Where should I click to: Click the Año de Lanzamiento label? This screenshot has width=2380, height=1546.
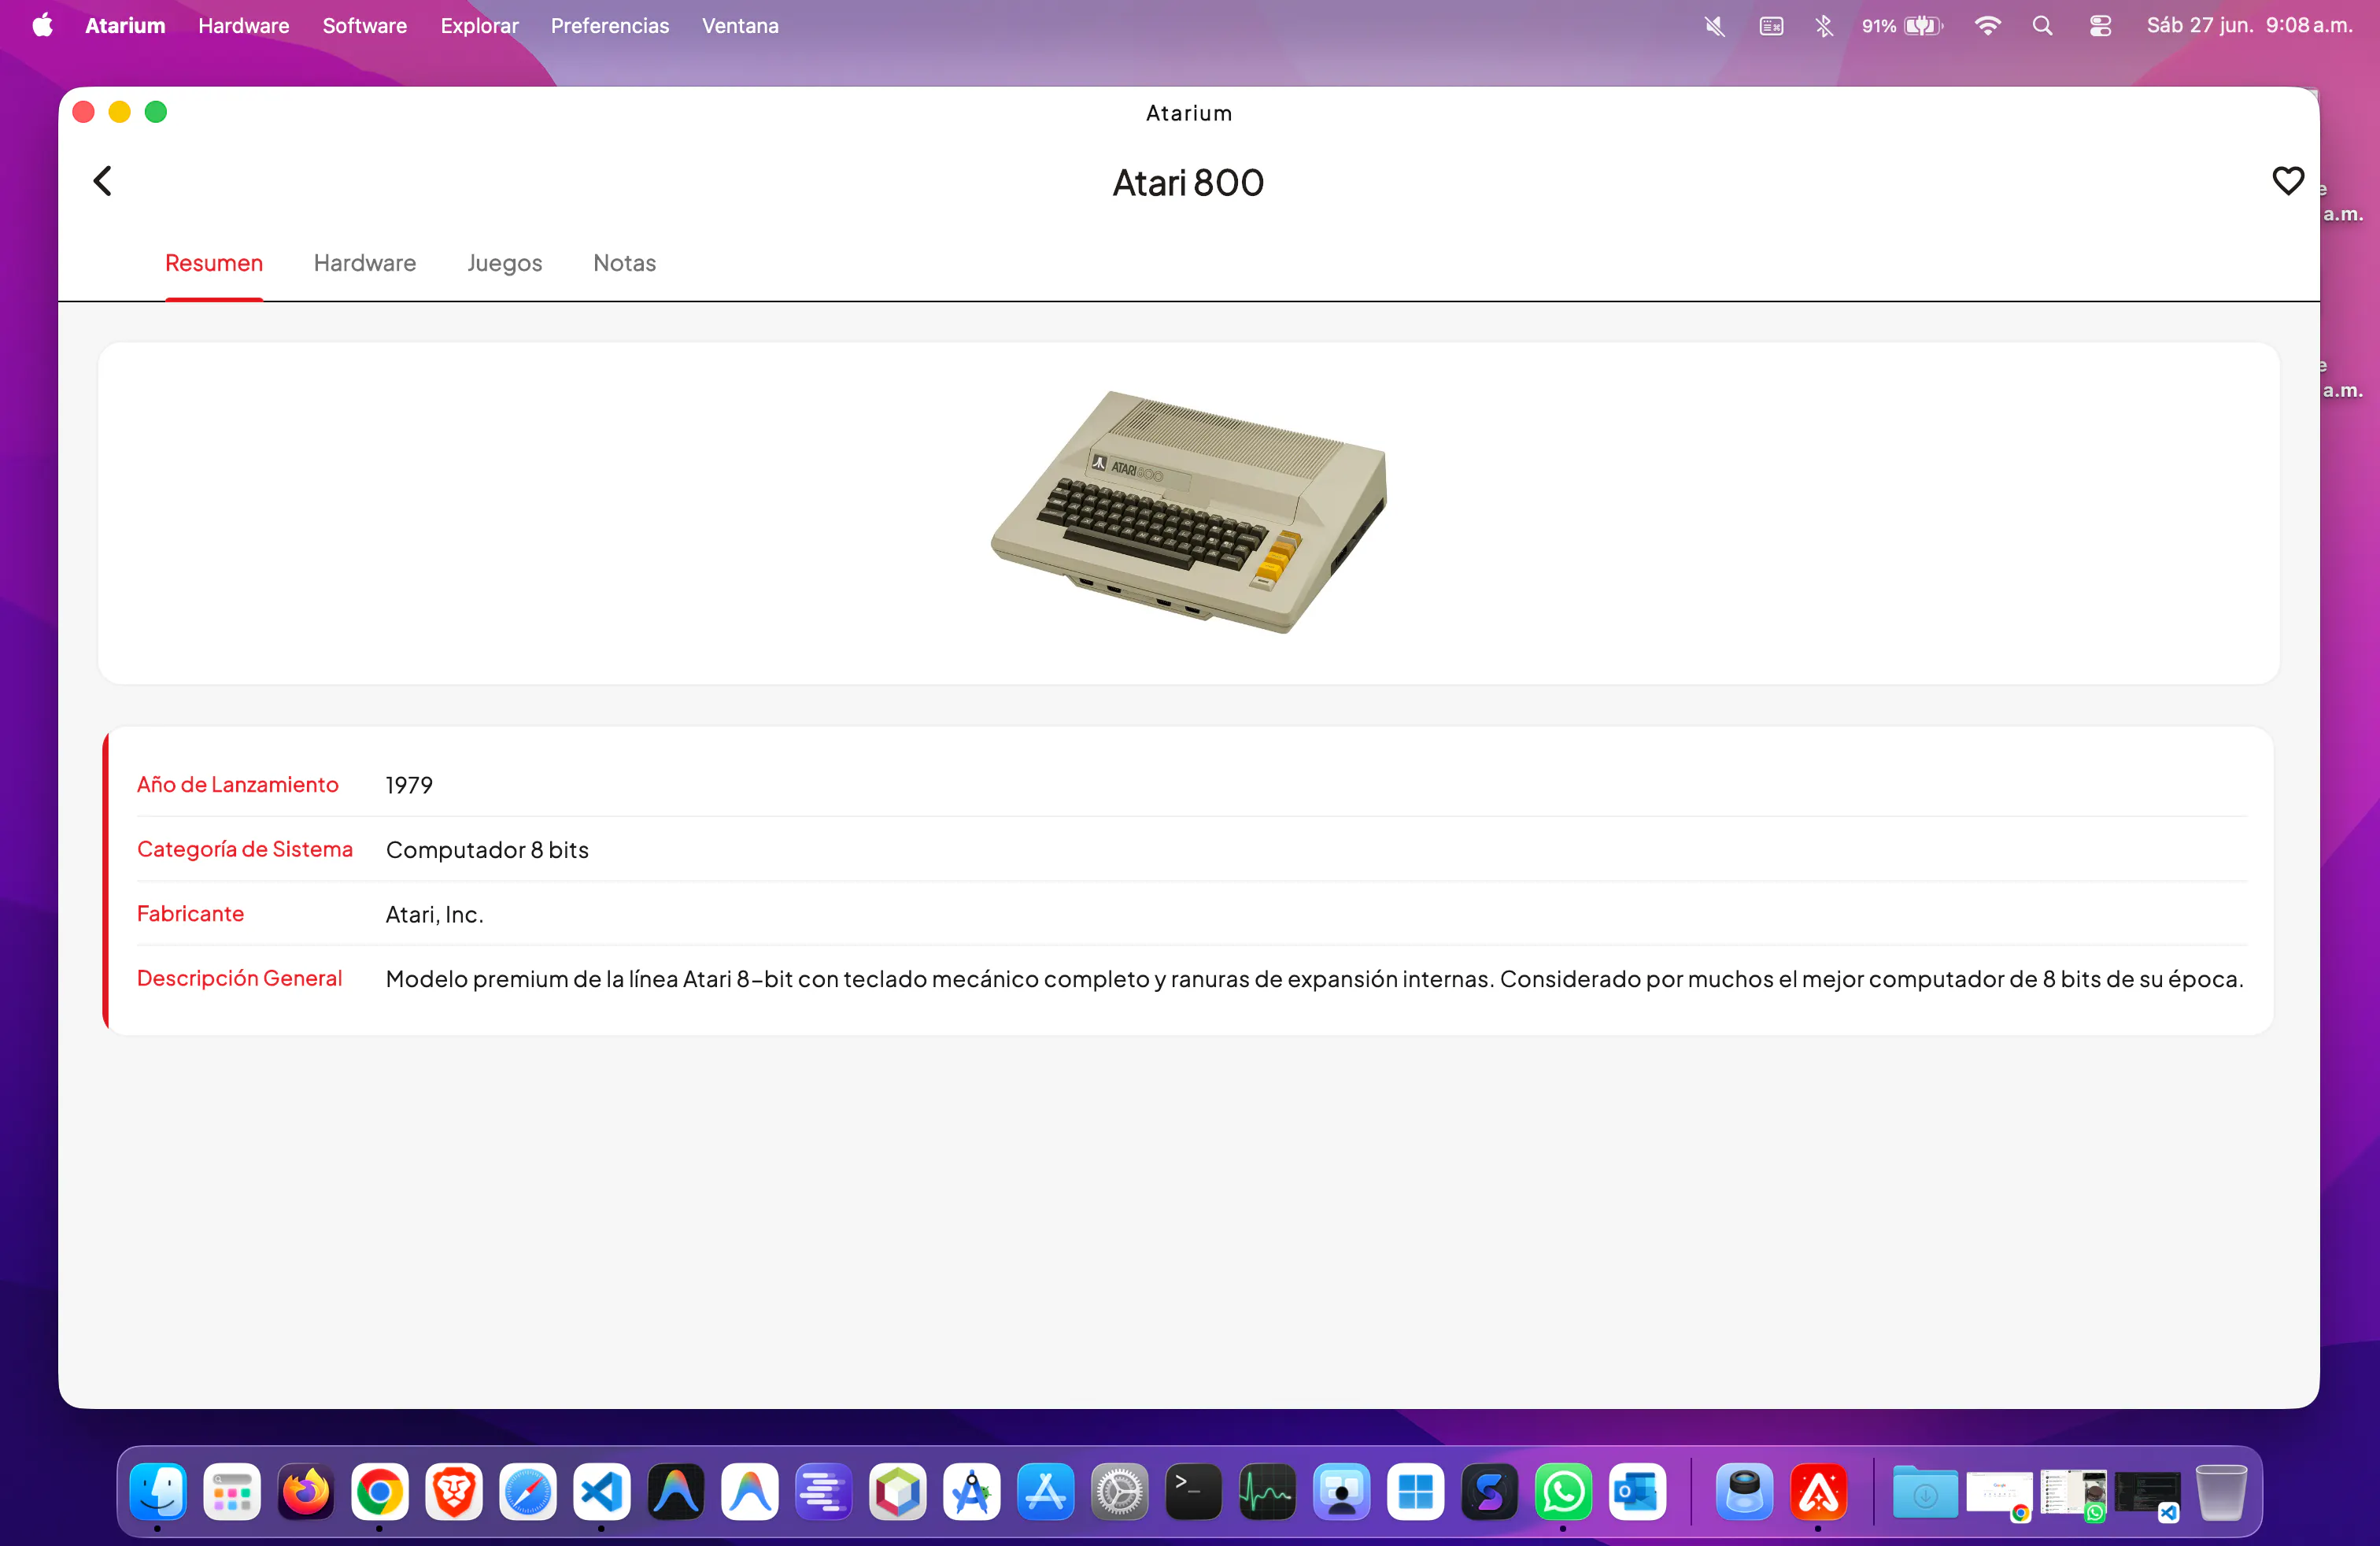click(x=238, y=785)
